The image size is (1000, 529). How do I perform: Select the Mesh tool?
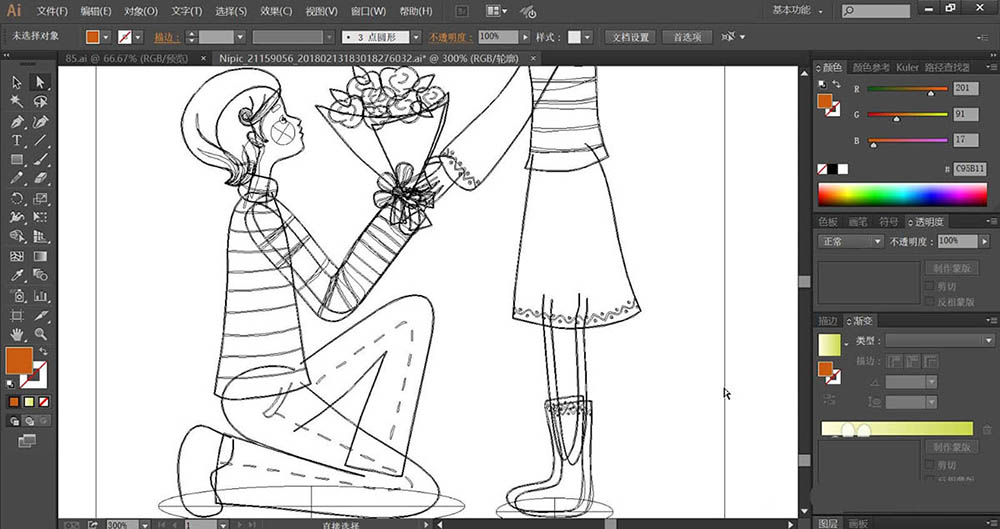click(x=17, y=256)
